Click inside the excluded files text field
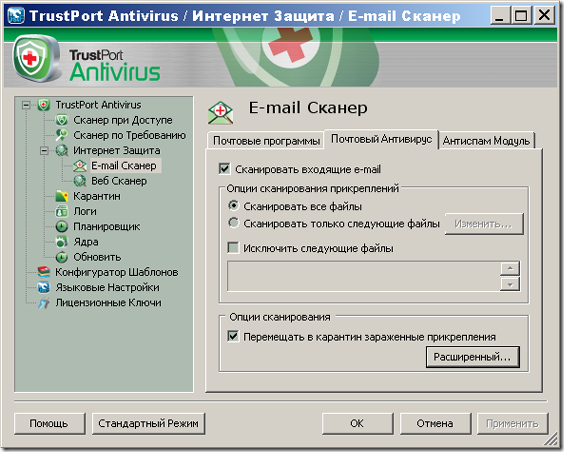 point(363,276)
